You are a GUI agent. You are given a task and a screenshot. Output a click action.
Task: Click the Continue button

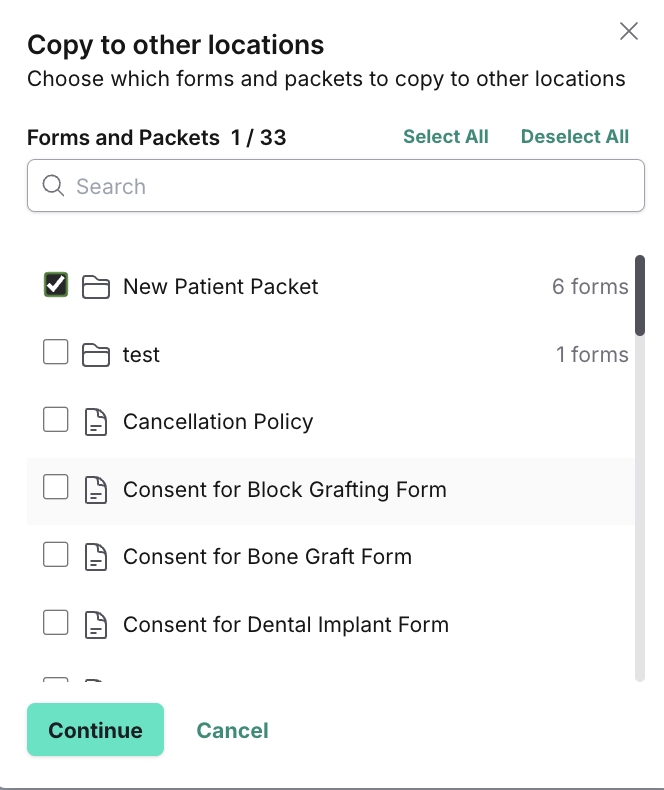pyautogui.click(x=95, y=730)
